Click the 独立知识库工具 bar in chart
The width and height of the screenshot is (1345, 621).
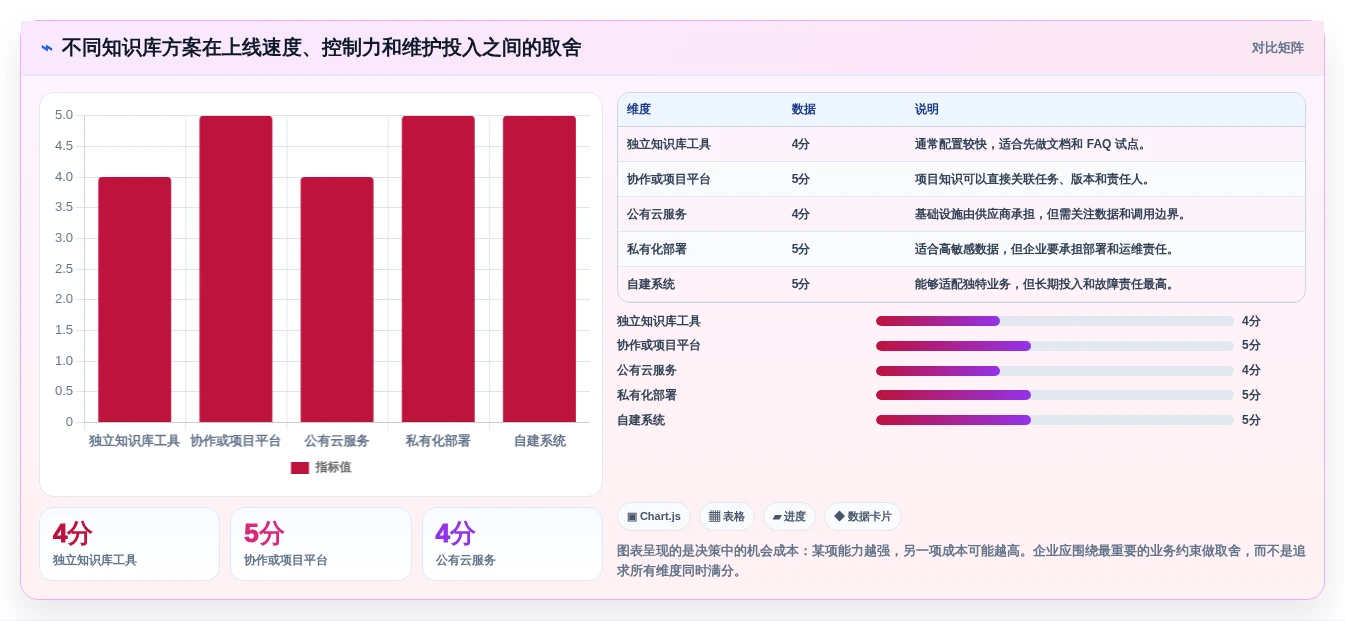(135, 299)
